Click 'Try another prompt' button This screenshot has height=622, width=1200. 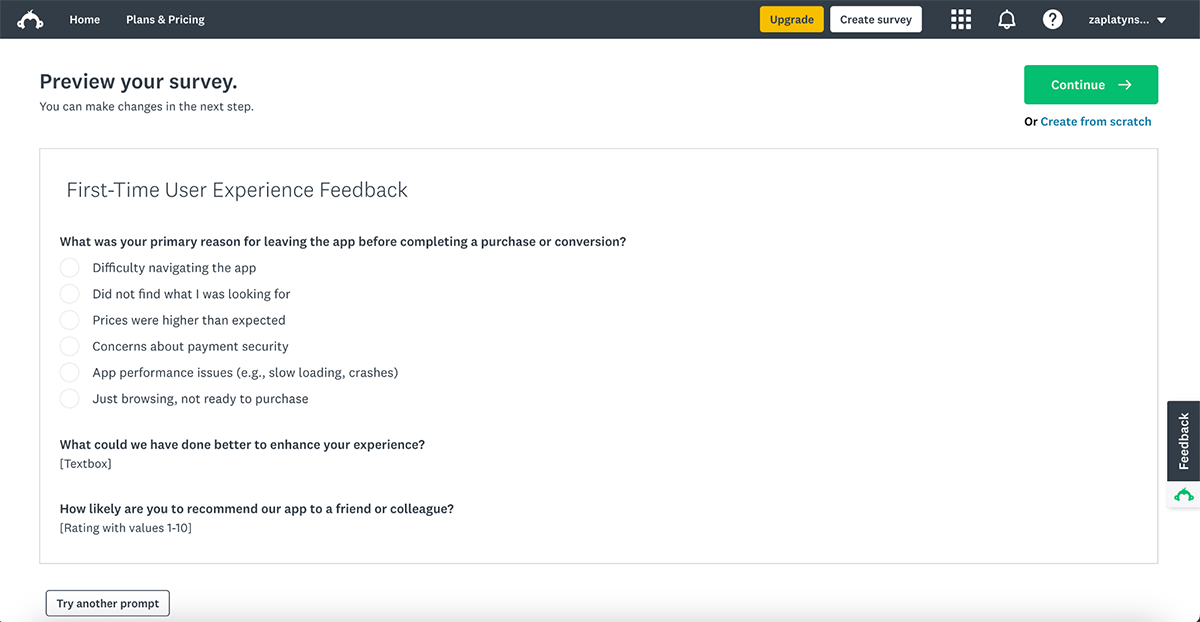108,603
